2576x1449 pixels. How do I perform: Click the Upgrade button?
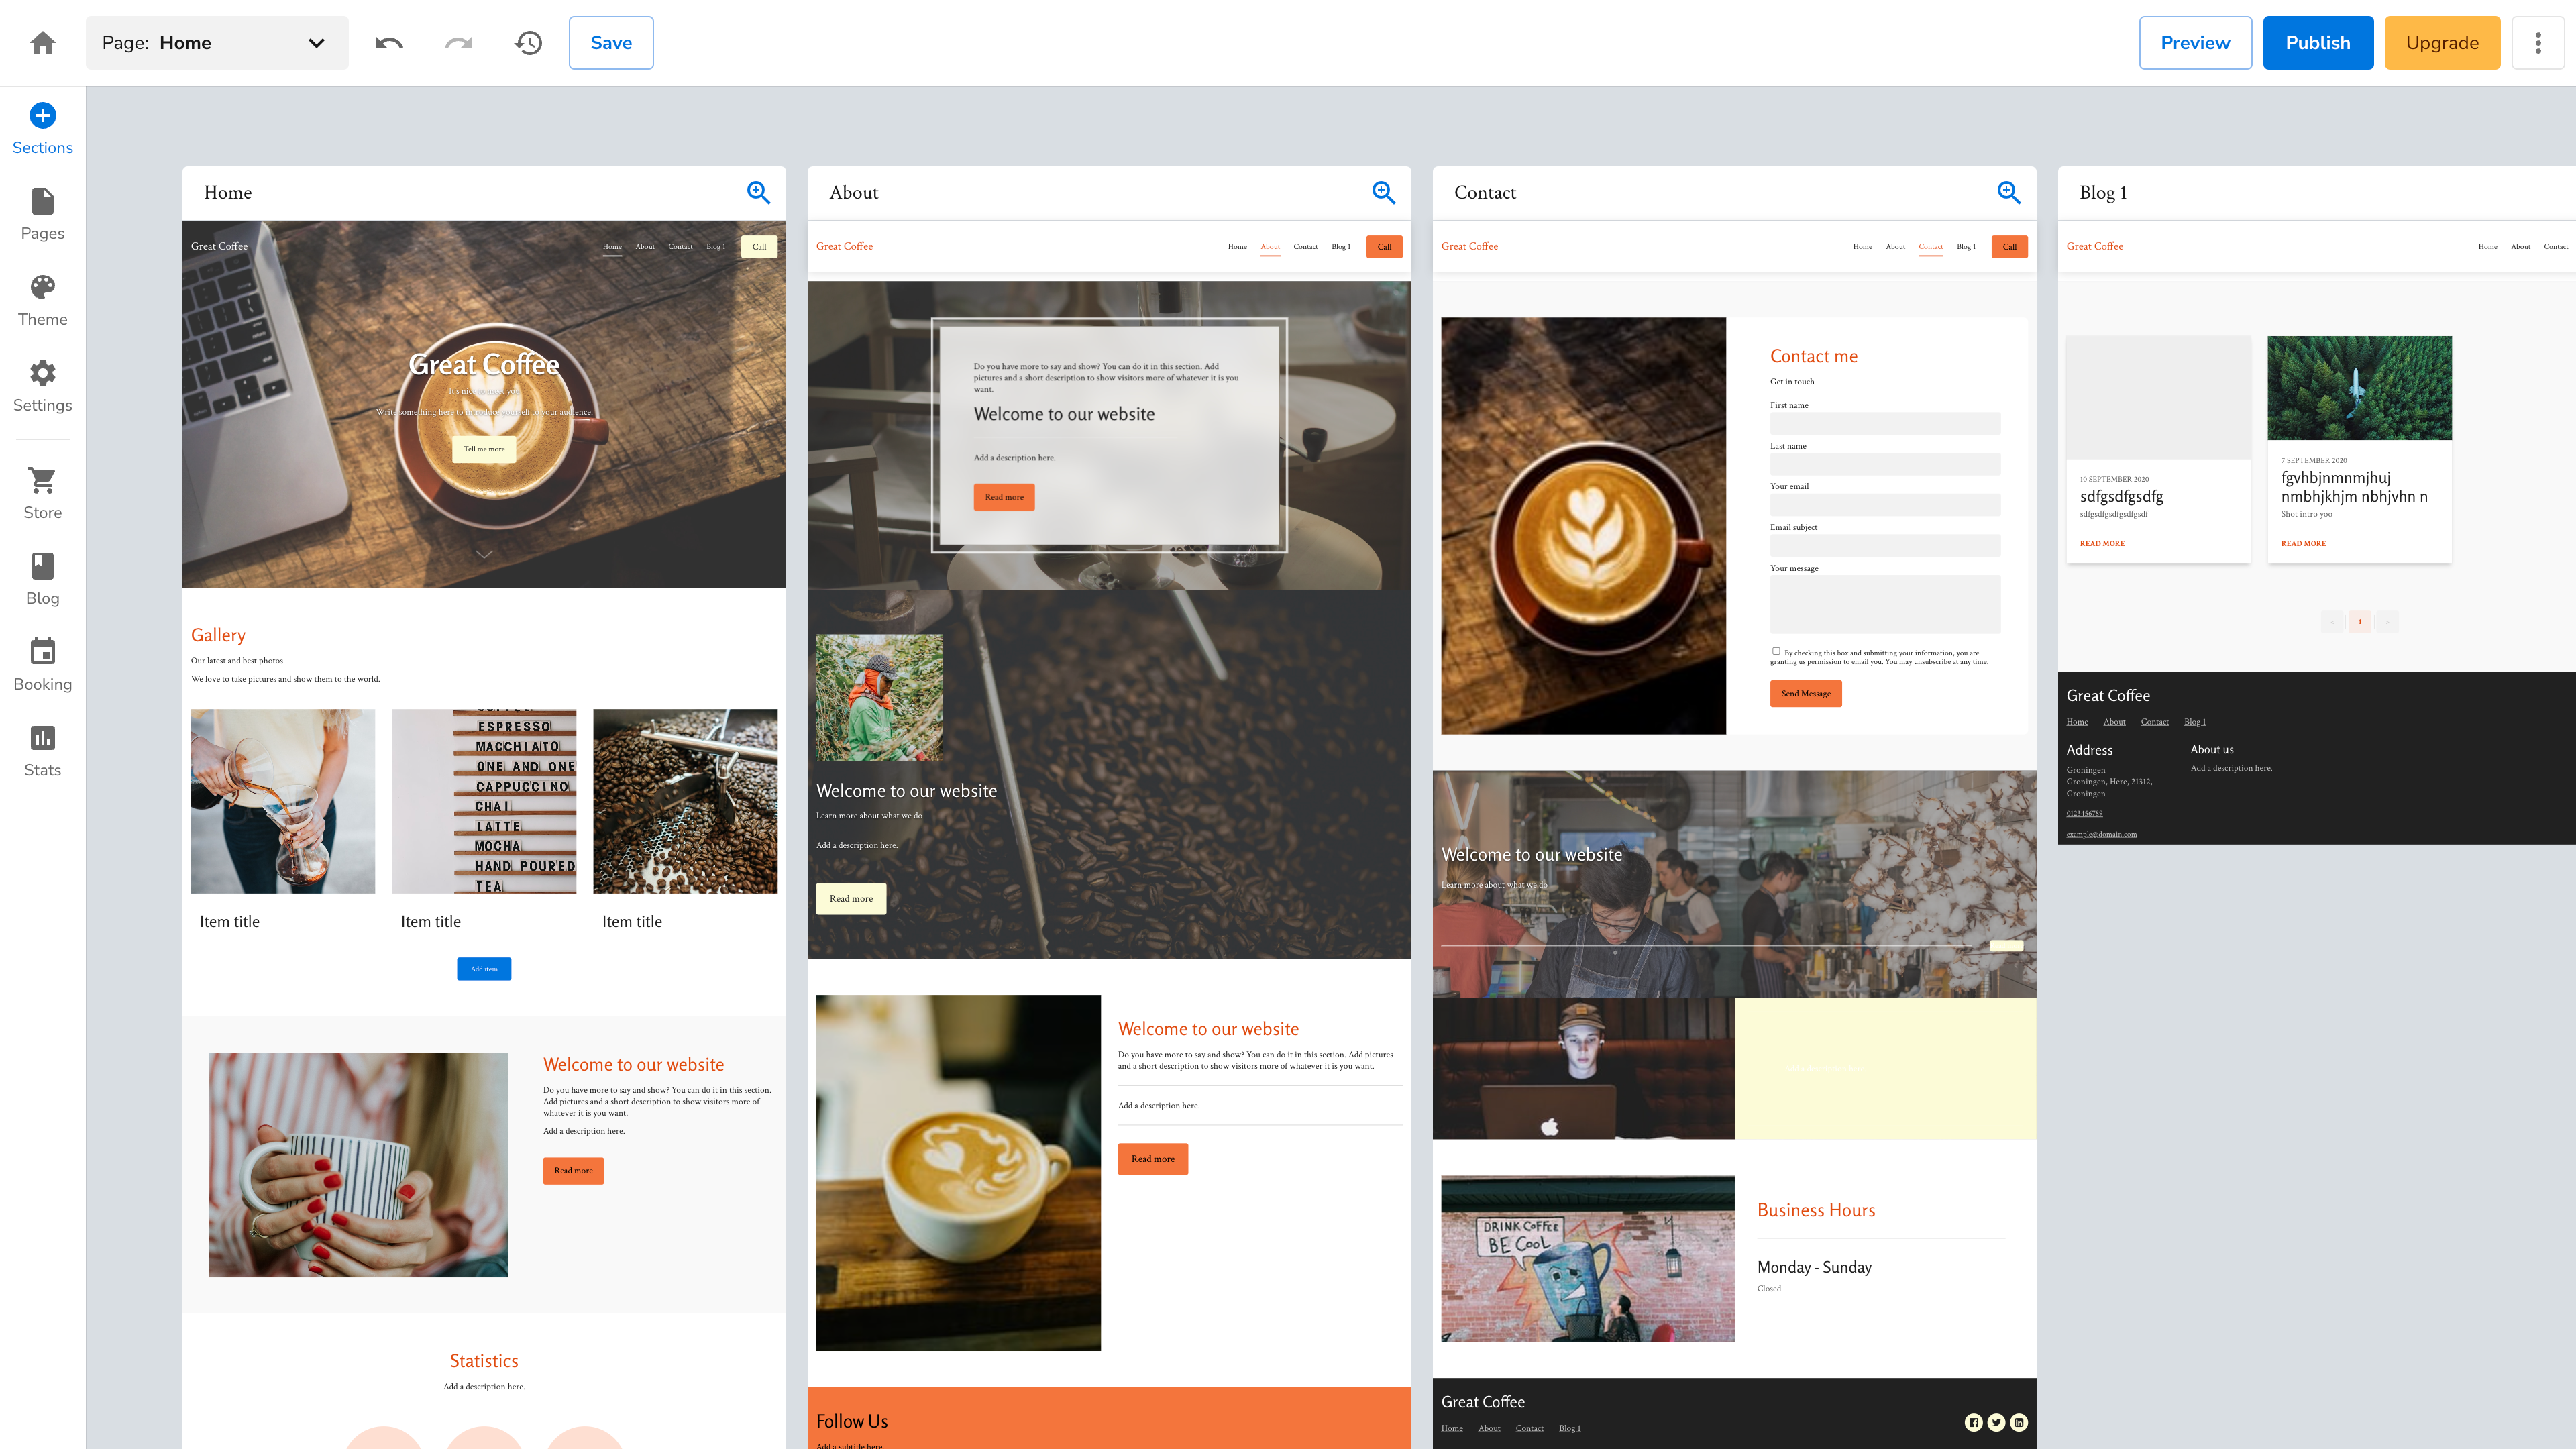(2442, 42)
